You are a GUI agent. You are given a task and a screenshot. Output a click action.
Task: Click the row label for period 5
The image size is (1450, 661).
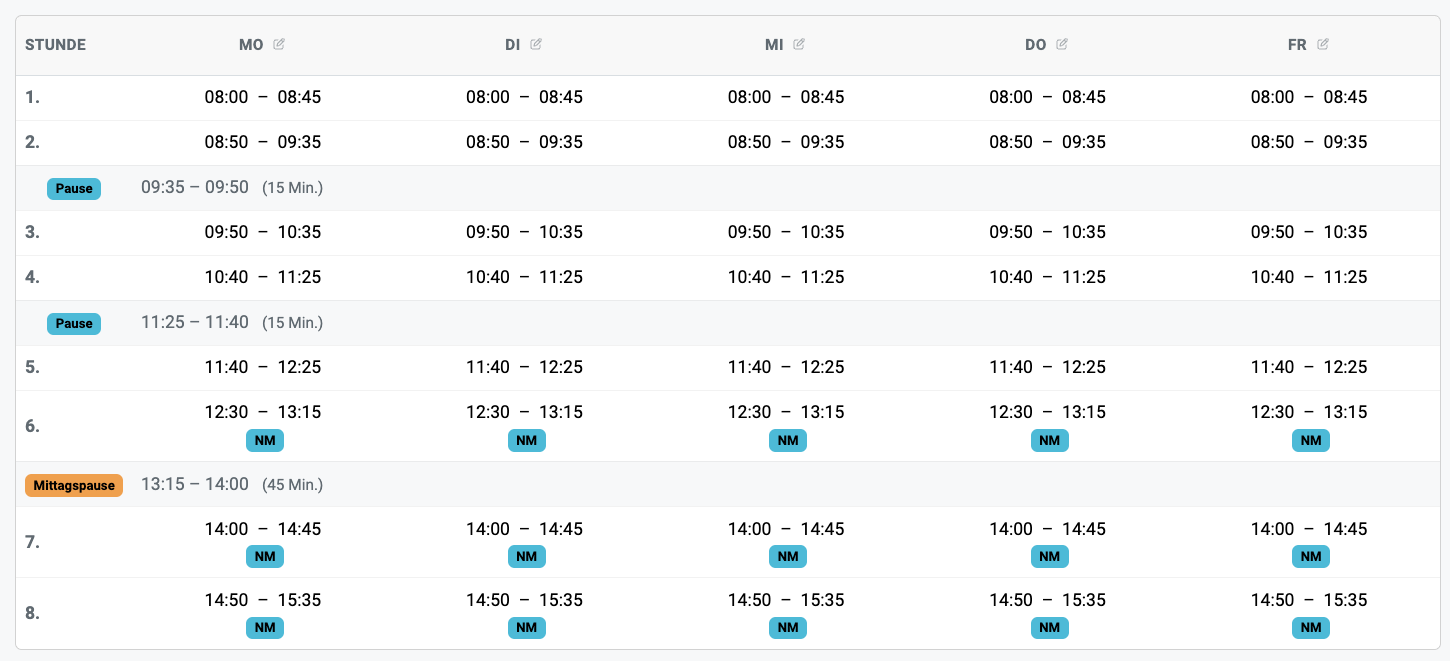pyautogui.click(x=32, y=367)
